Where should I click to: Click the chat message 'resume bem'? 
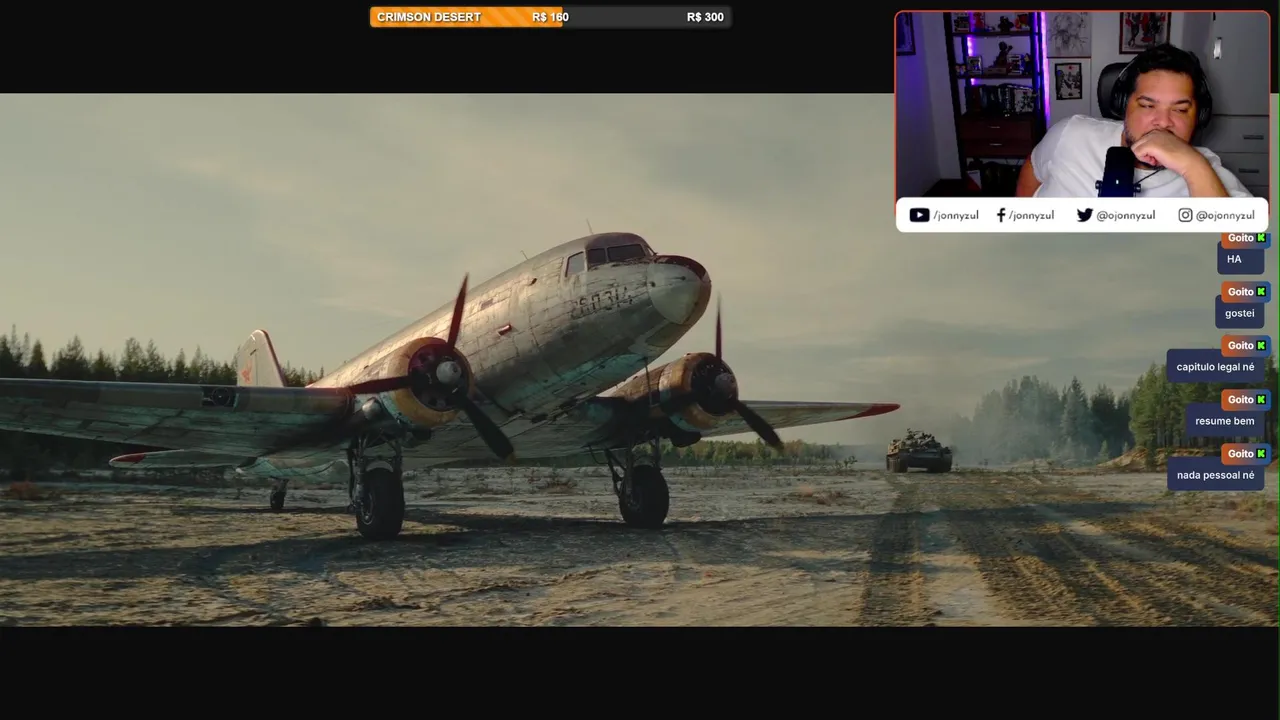click(x=1225, y=421)
